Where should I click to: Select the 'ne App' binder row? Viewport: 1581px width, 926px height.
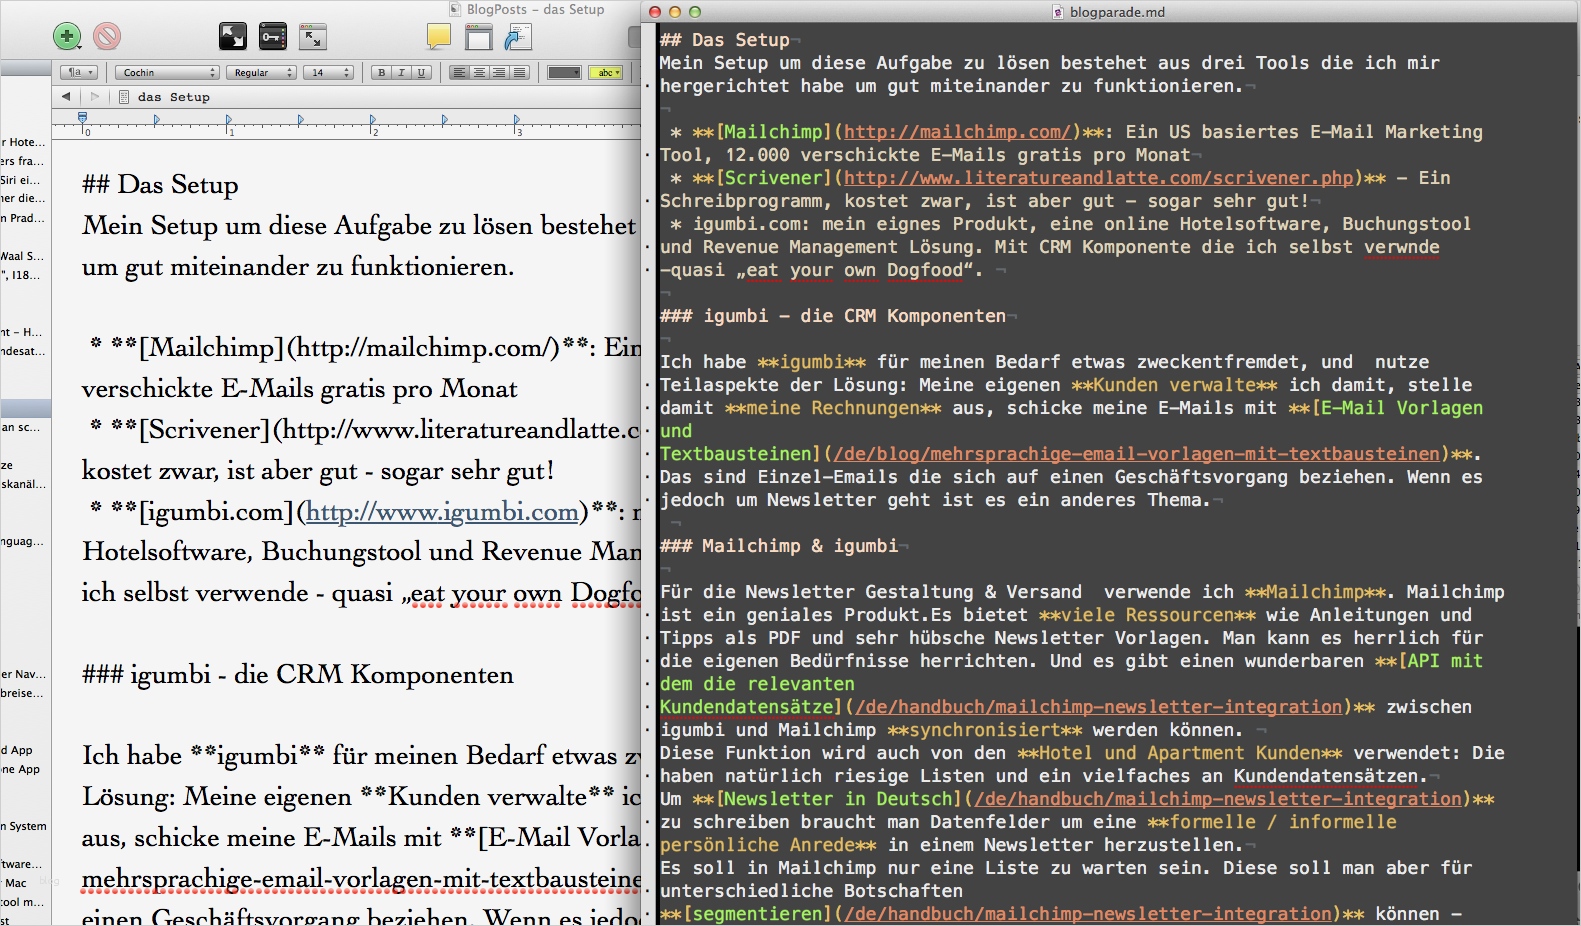coord(22,769)
